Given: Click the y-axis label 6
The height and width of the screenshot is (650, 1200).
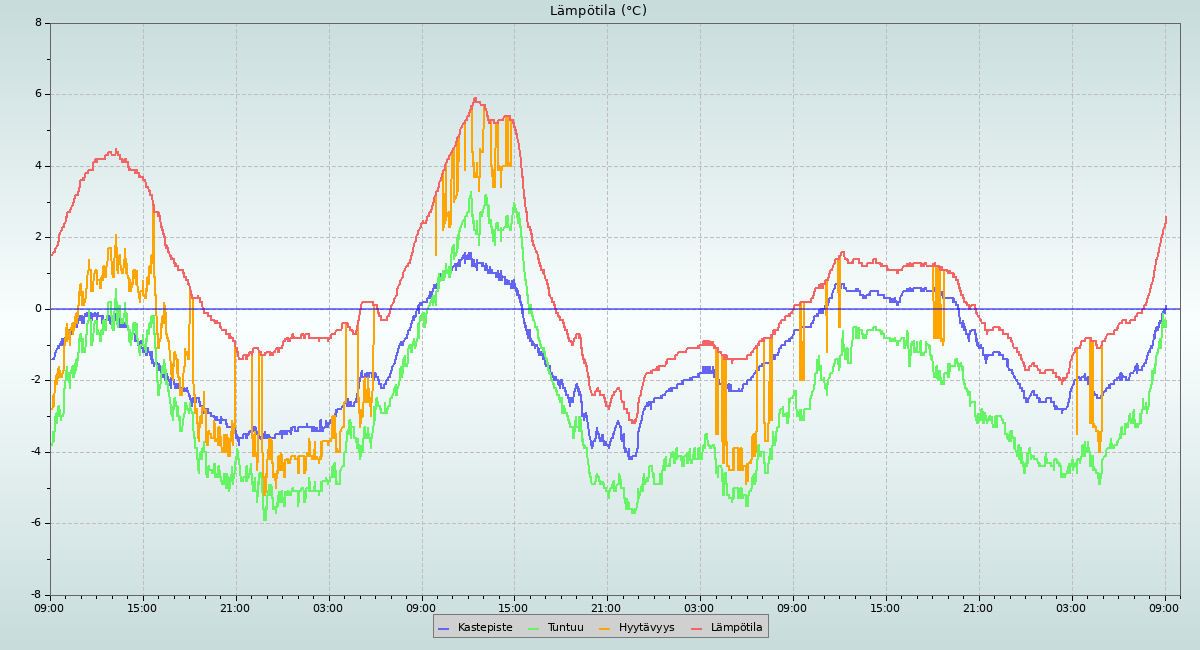Looking at the screenshot, I should tap(38, 94).
